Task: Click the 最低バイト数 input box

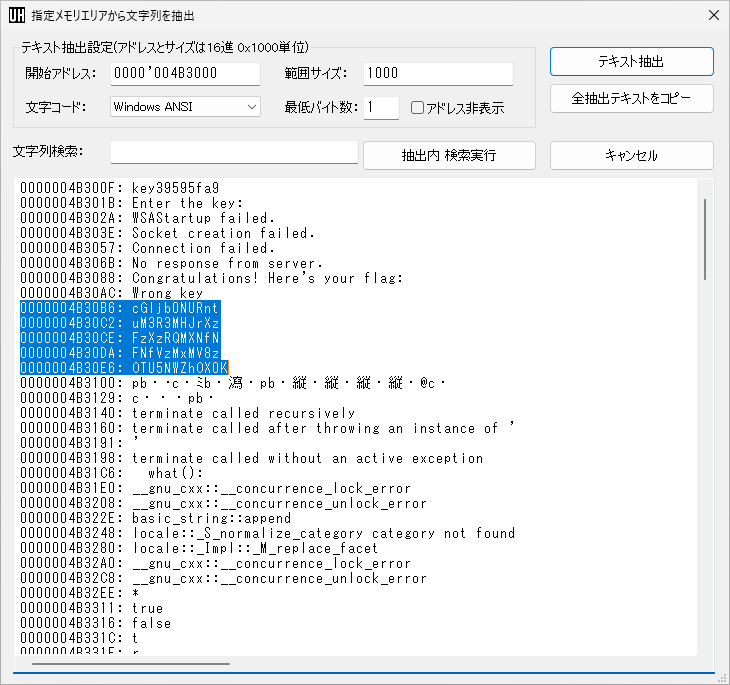Action: [381, 107]
